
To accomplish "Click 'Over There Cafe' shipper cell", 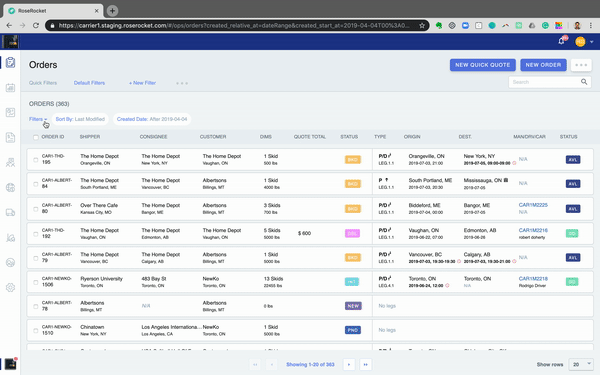I will pyautogui.click(x=99, y=205).
